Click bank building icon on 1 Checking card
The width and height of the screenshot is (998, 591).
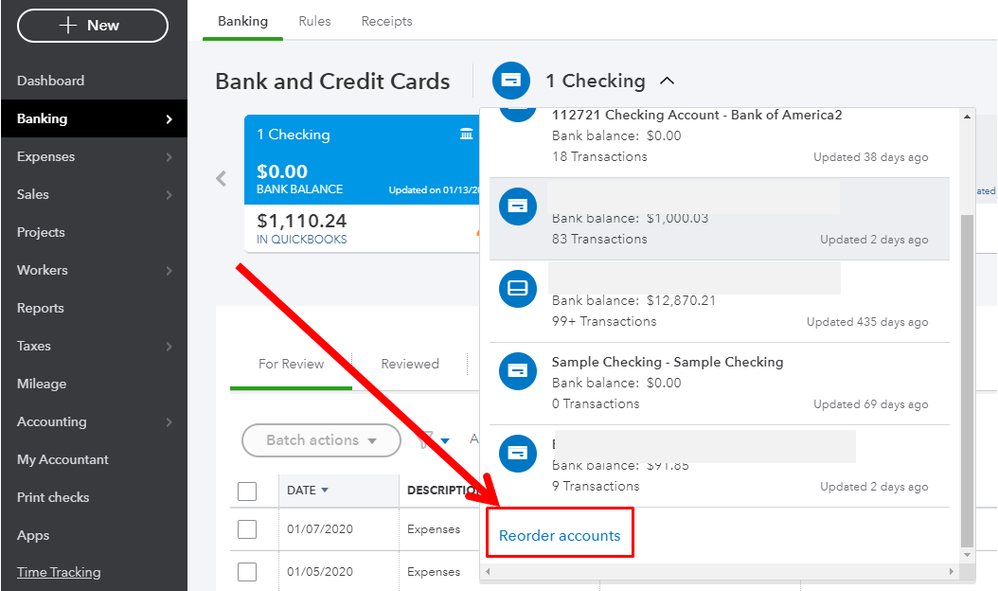click(467, 134)
